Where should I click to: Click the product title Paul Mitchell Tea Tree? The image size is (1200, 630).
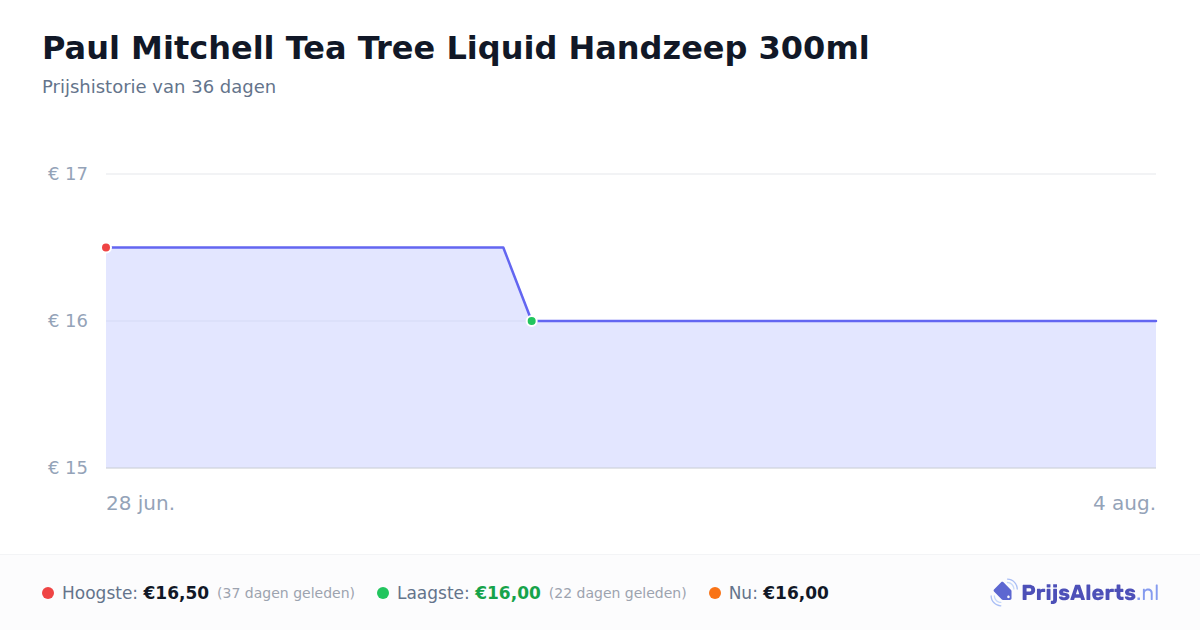[x=456, y=47]
